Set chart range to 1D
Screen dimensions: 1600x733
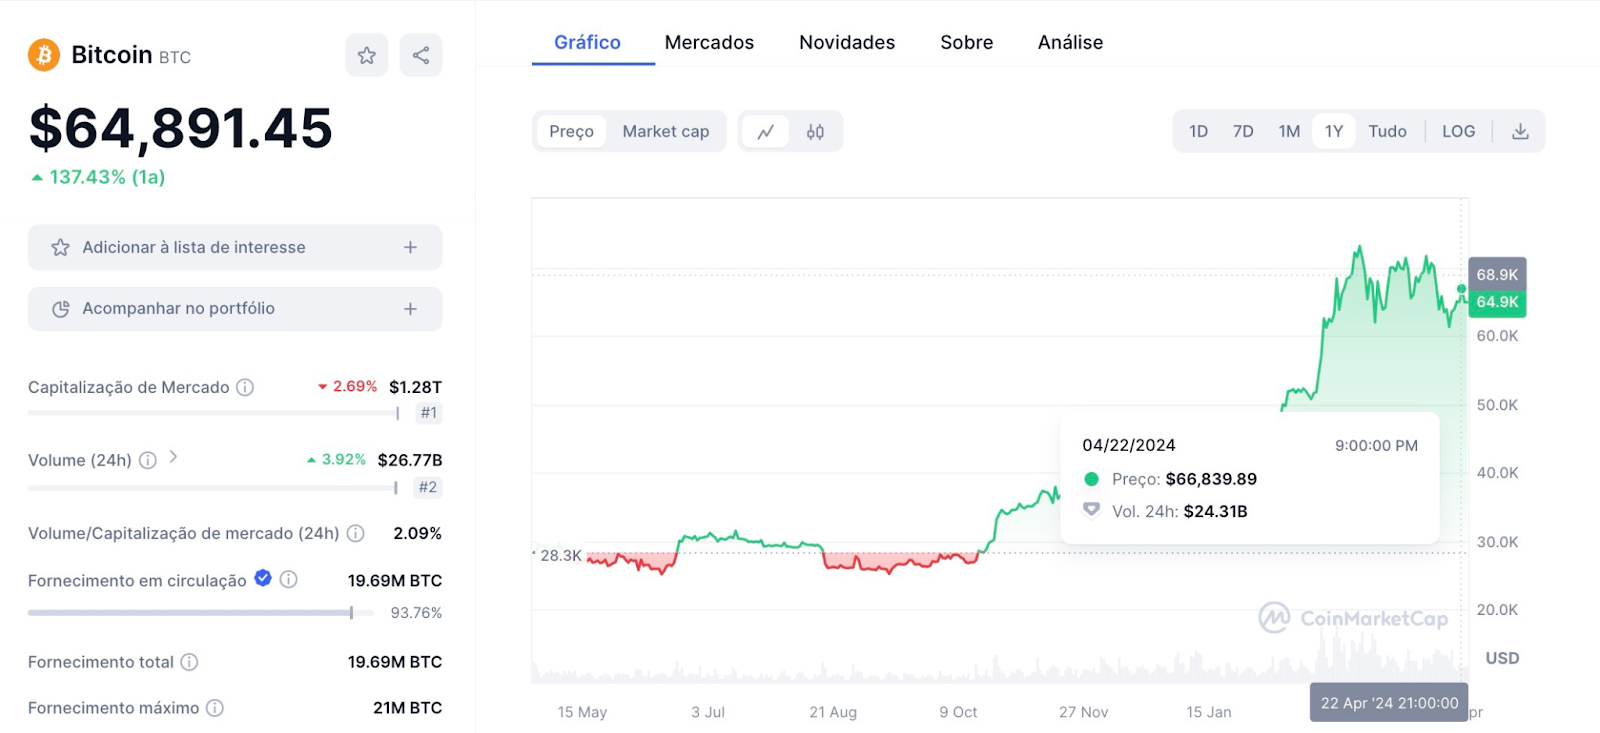pyautogui.click(x=1199, y=131)
